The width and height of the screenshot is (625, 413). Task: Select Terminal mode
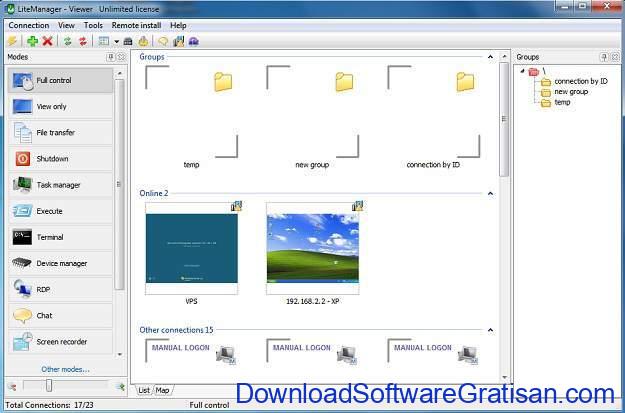click(61, 237)
